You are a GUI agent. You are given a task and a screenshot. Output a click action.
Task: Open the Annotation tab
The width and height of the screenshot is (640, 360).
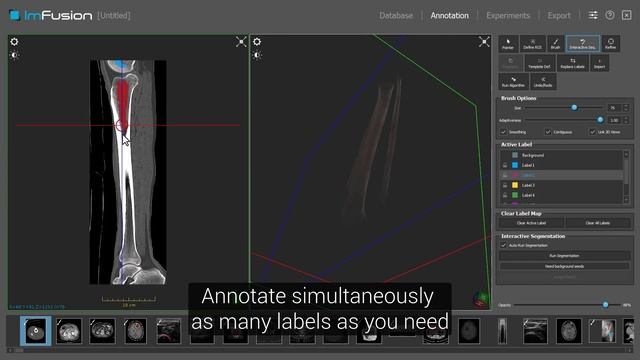tap(449, 16)
